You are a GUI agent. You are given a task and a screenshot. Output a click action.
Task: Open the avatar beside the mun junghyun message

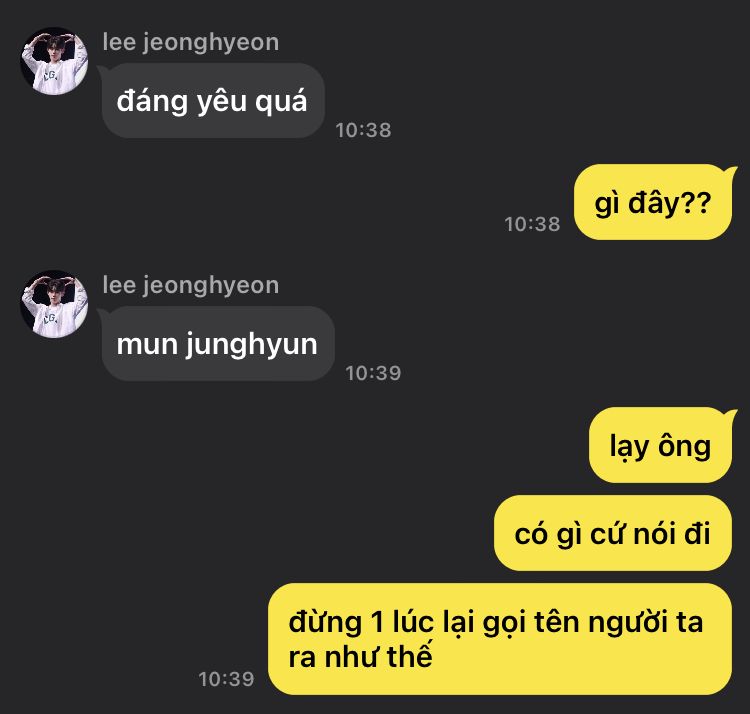(x=54, y=304)
